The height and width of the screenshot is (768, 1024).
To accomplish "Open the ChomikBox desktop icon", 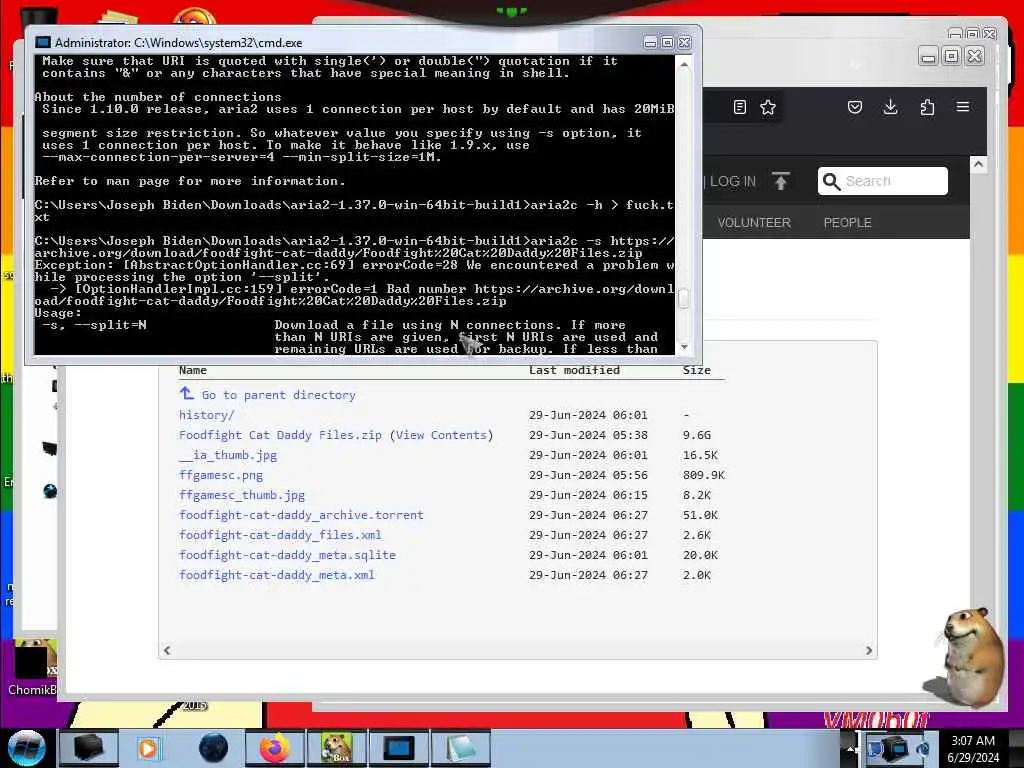I will pos(33,667).
